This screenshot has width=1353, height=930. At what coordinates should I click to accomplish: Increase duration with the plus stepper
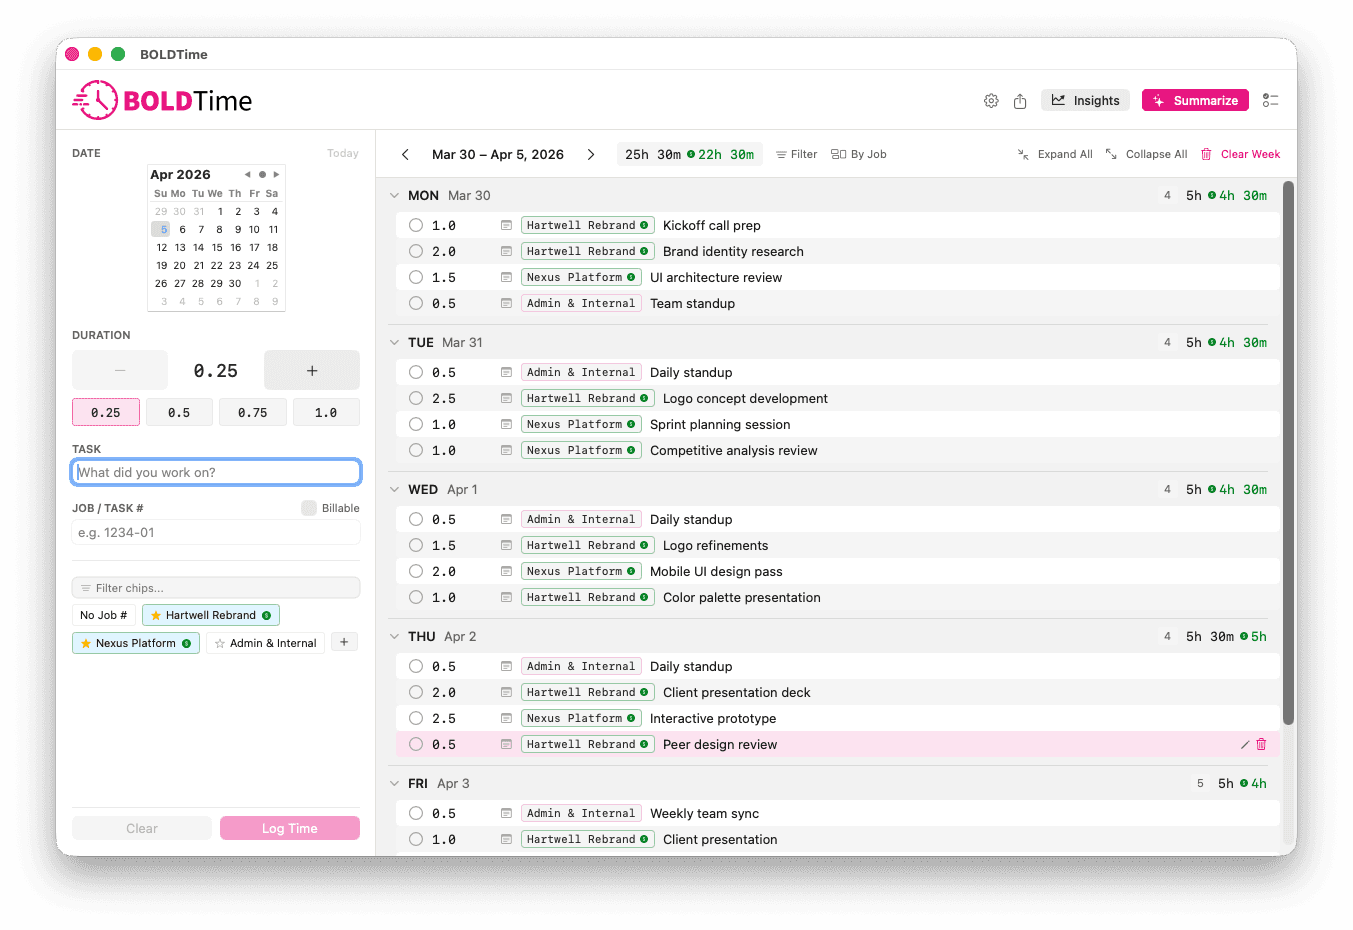tap(311, 370)
